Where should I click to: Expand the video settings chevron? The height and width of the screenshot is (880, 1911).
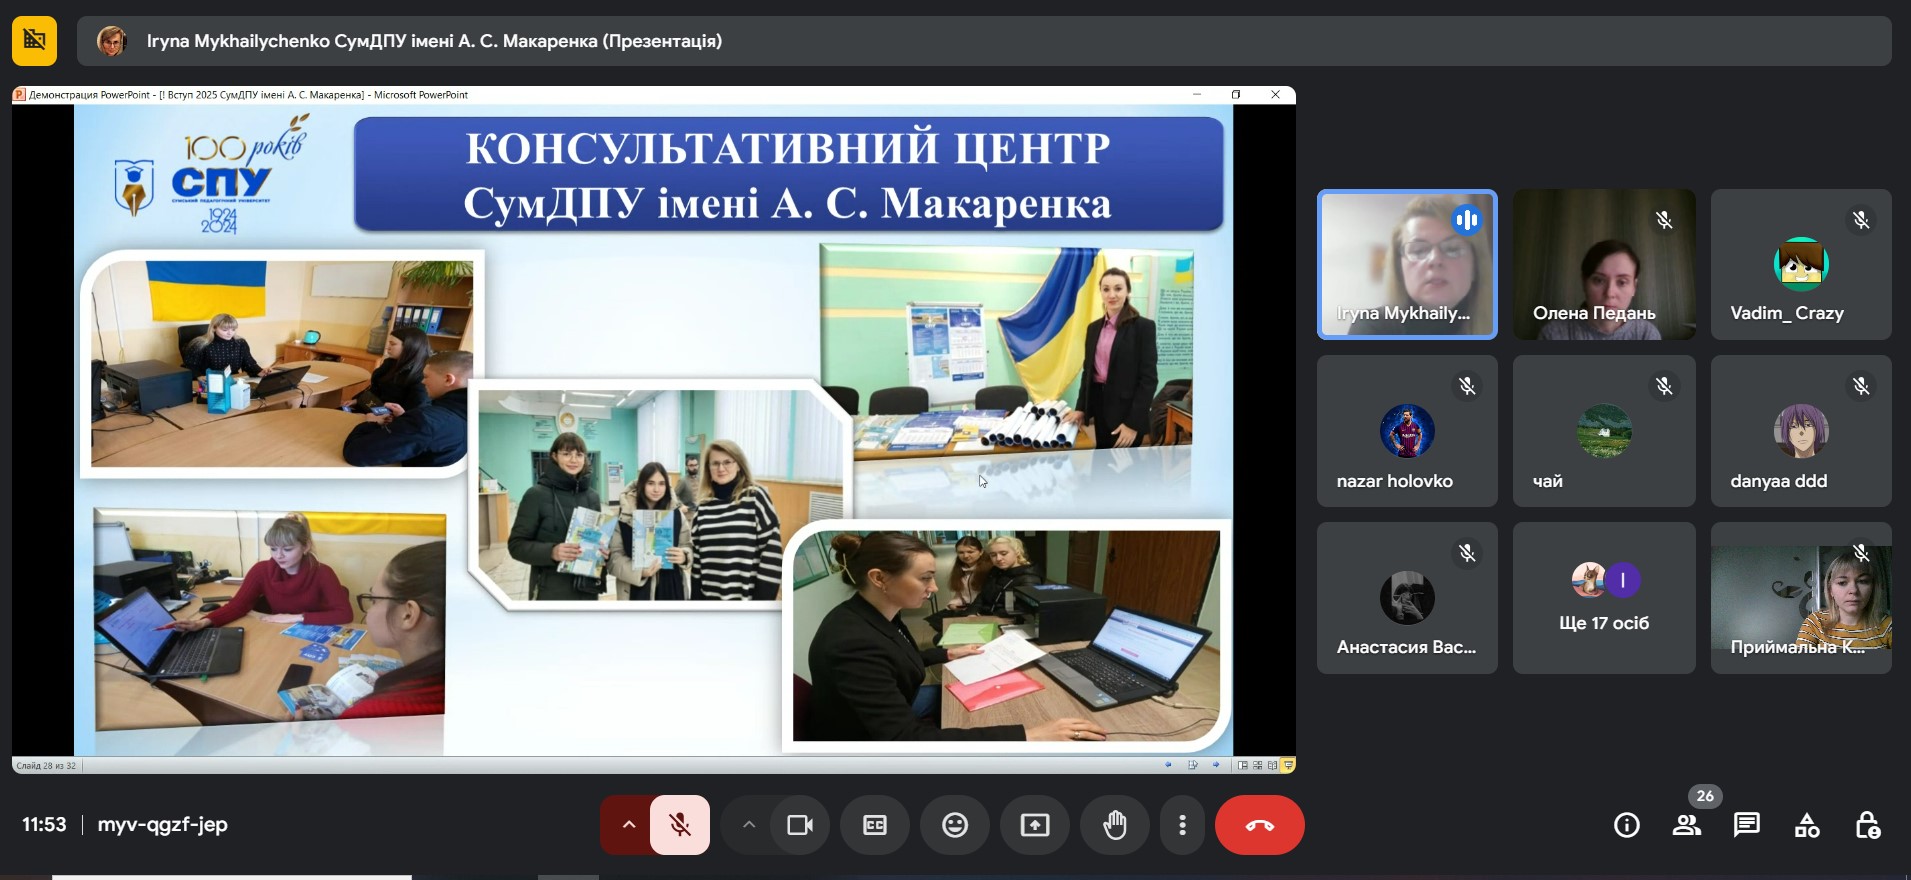tap(748, 825)
